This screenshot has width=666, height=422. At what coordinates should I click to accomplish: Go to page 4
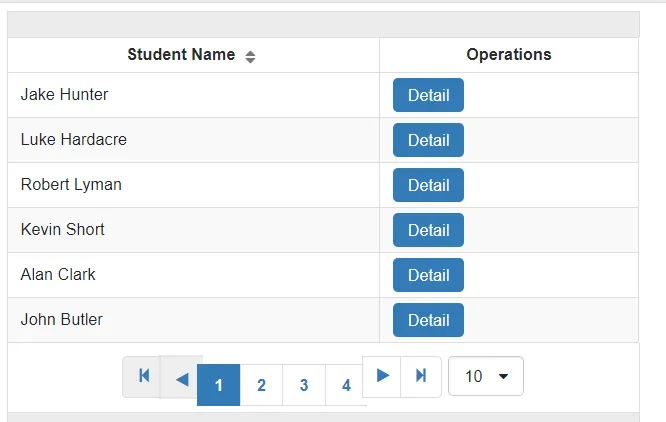point(346,385)
